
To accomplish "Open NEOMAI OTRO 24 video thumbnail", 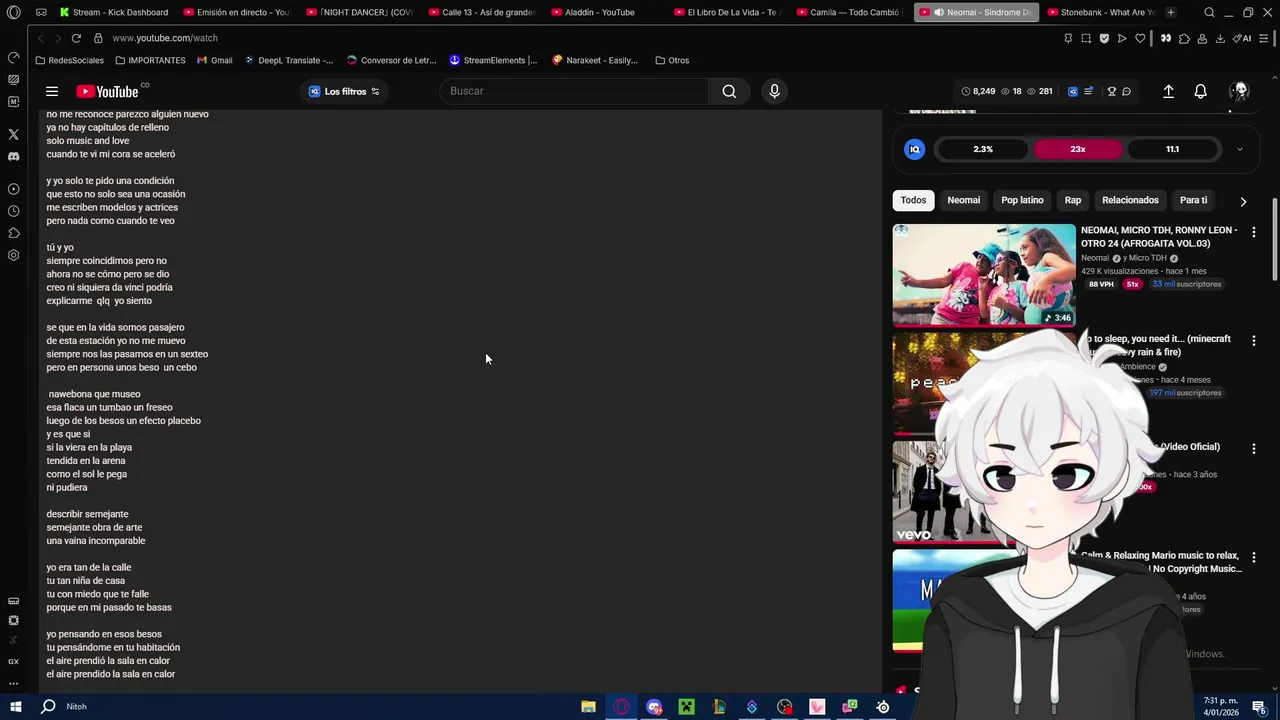I will click(x=984, y=275).
